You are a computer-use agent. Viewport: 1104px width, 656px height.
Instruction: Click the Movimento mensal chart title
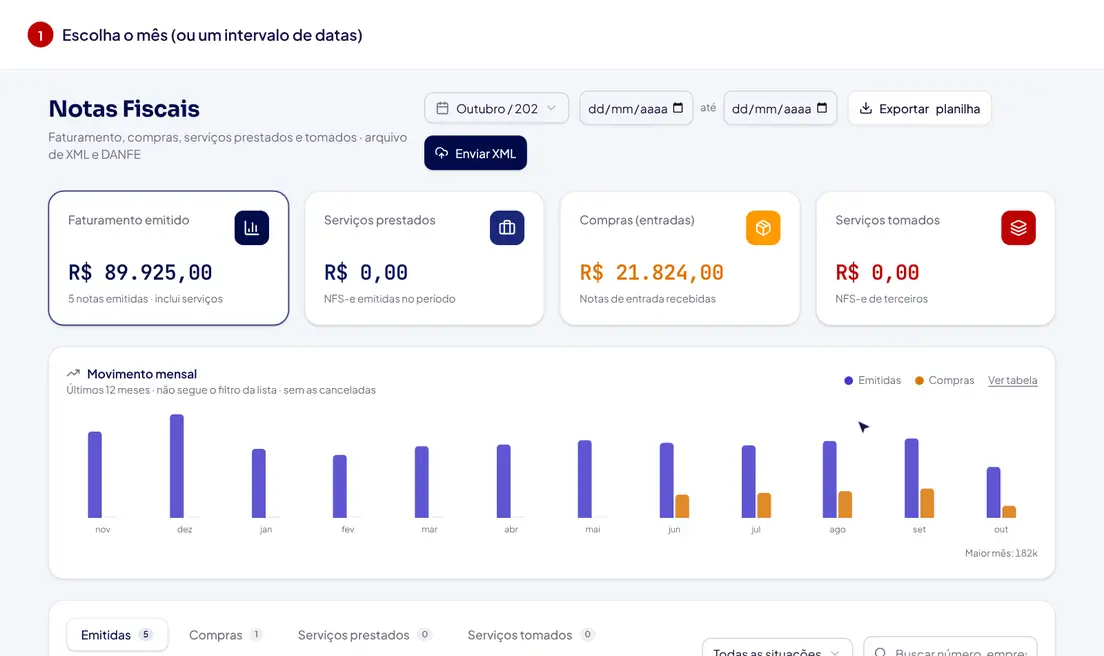[142, 374]
